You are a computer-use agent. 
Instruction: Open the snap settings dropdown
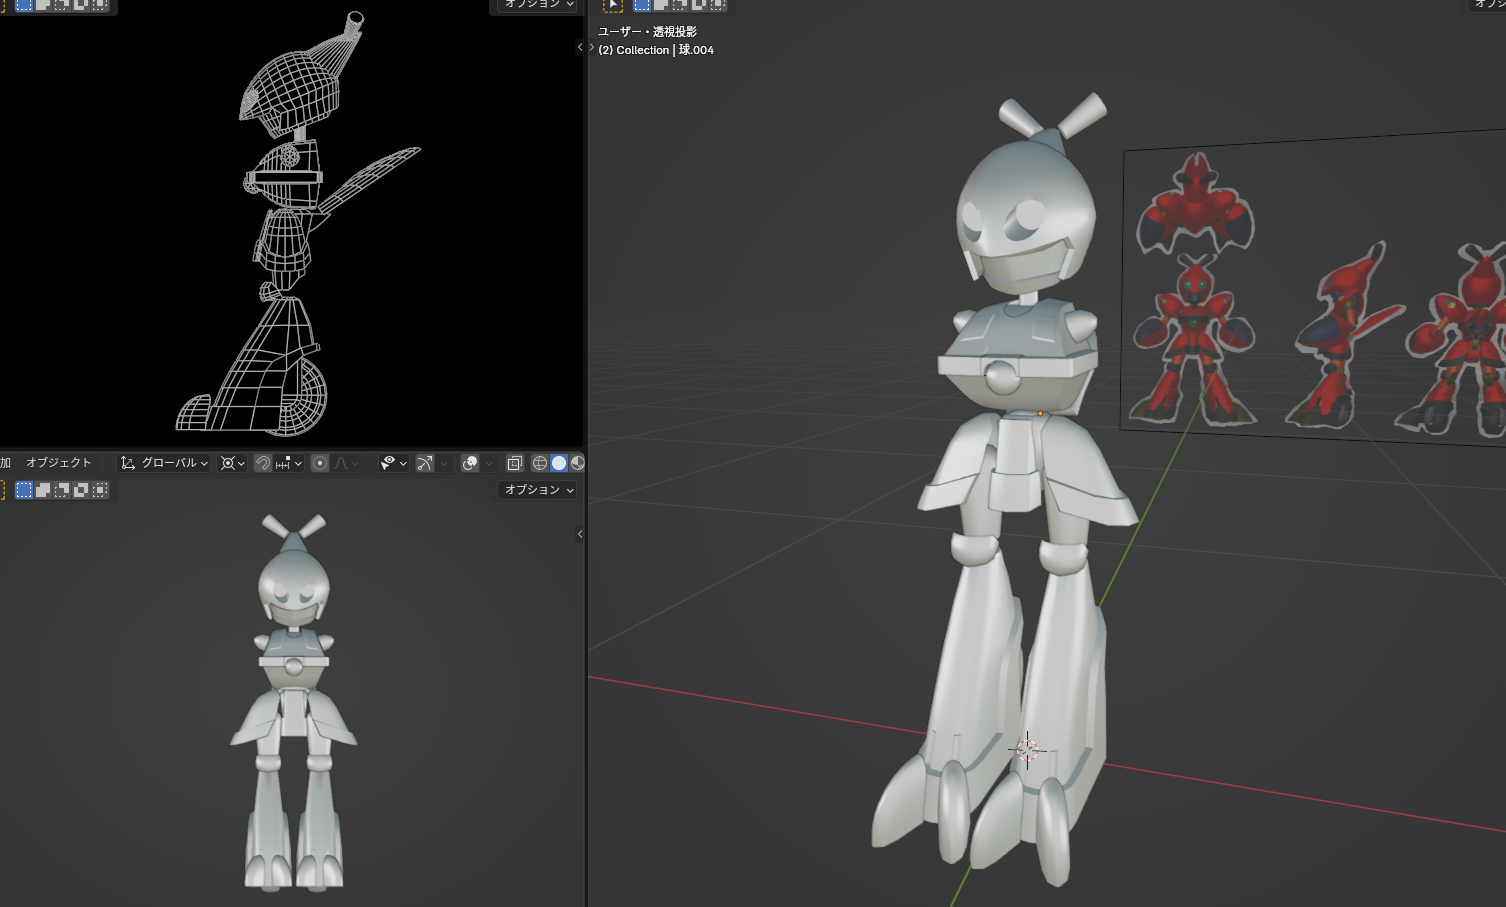288,463
